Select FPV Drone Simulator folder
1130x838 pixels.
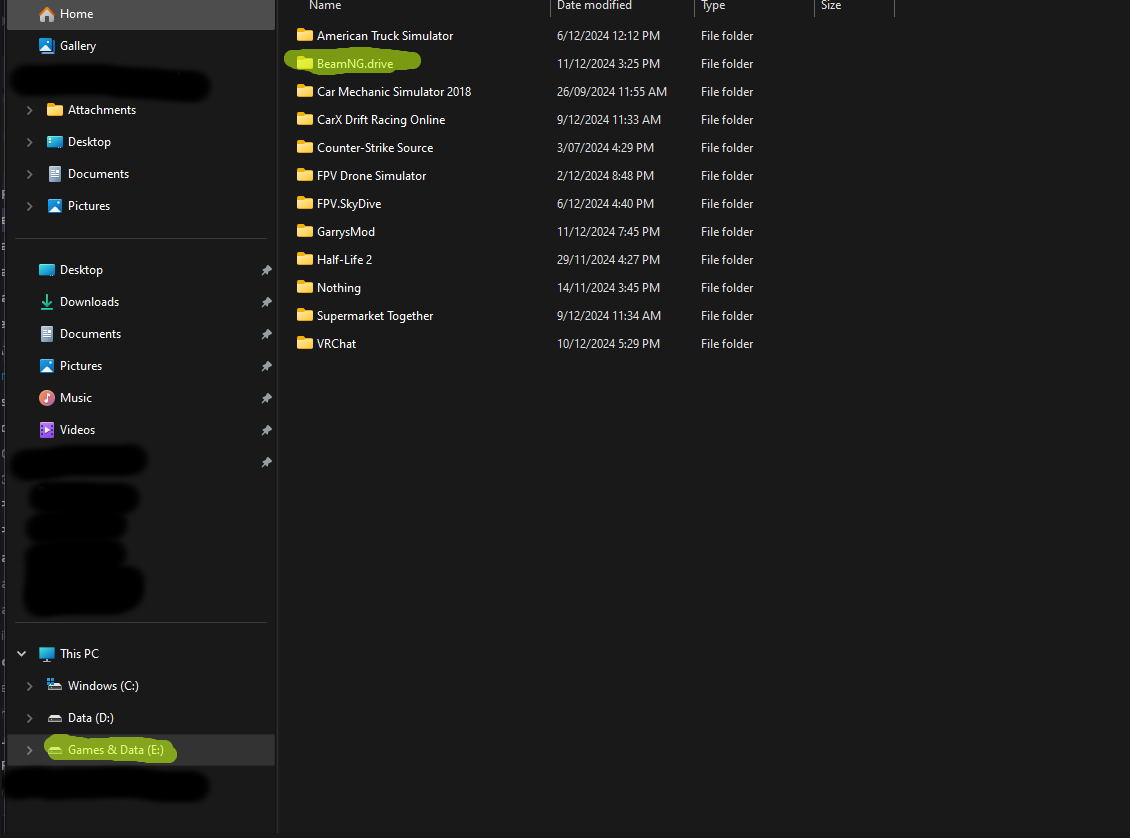[371, 176]
